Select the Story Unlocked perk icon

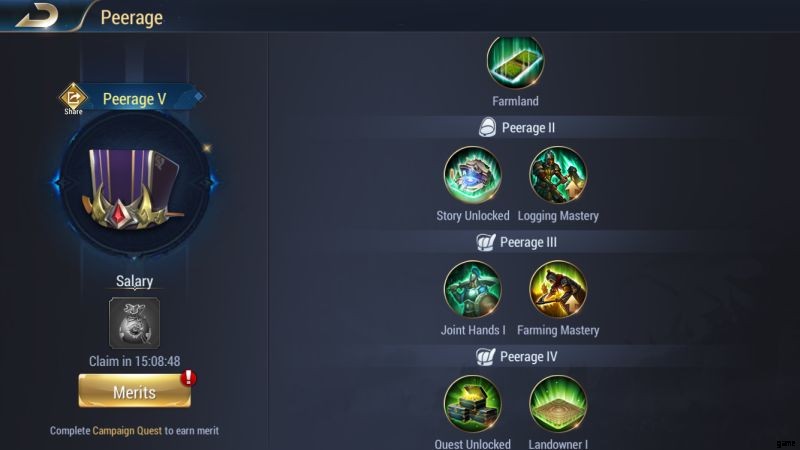pyautogui.click(x=472, y=175)
